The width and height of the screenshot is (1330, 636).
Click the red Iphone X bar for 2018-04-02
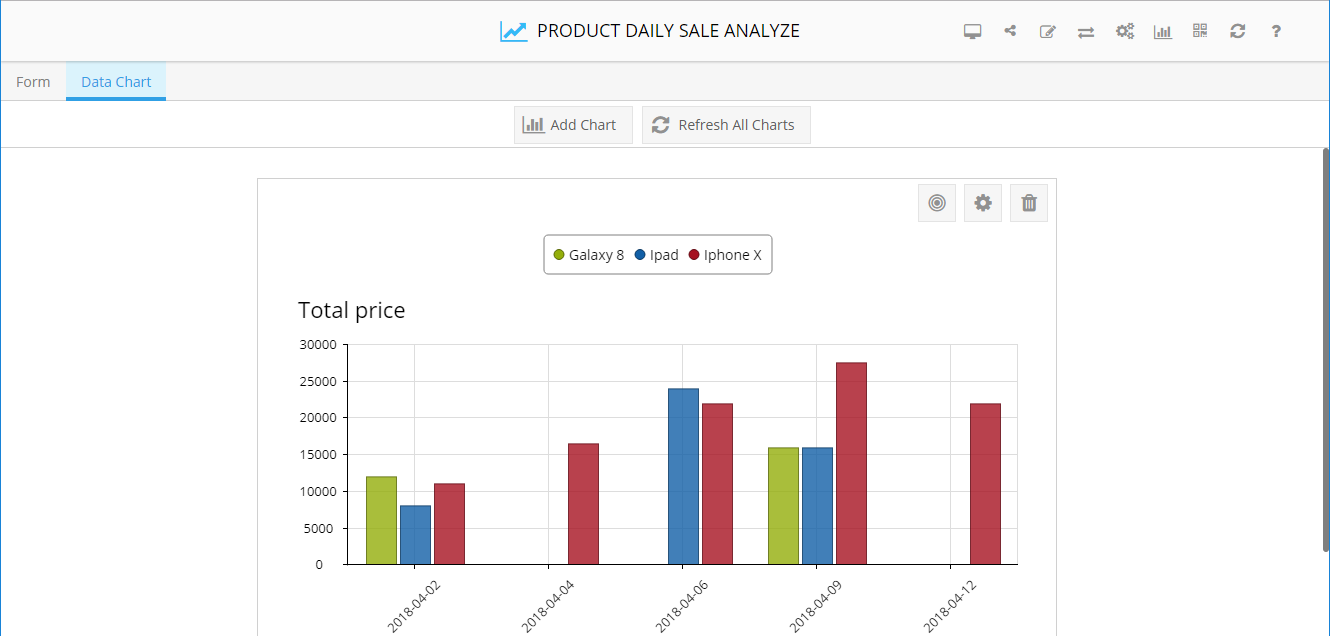[449, 524]
